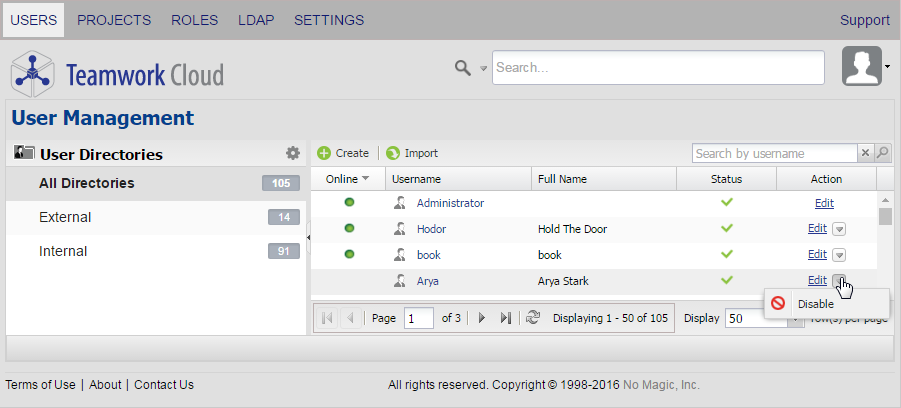Select Disable from the action menu
The image size is (901, 408).
[815, 304]
